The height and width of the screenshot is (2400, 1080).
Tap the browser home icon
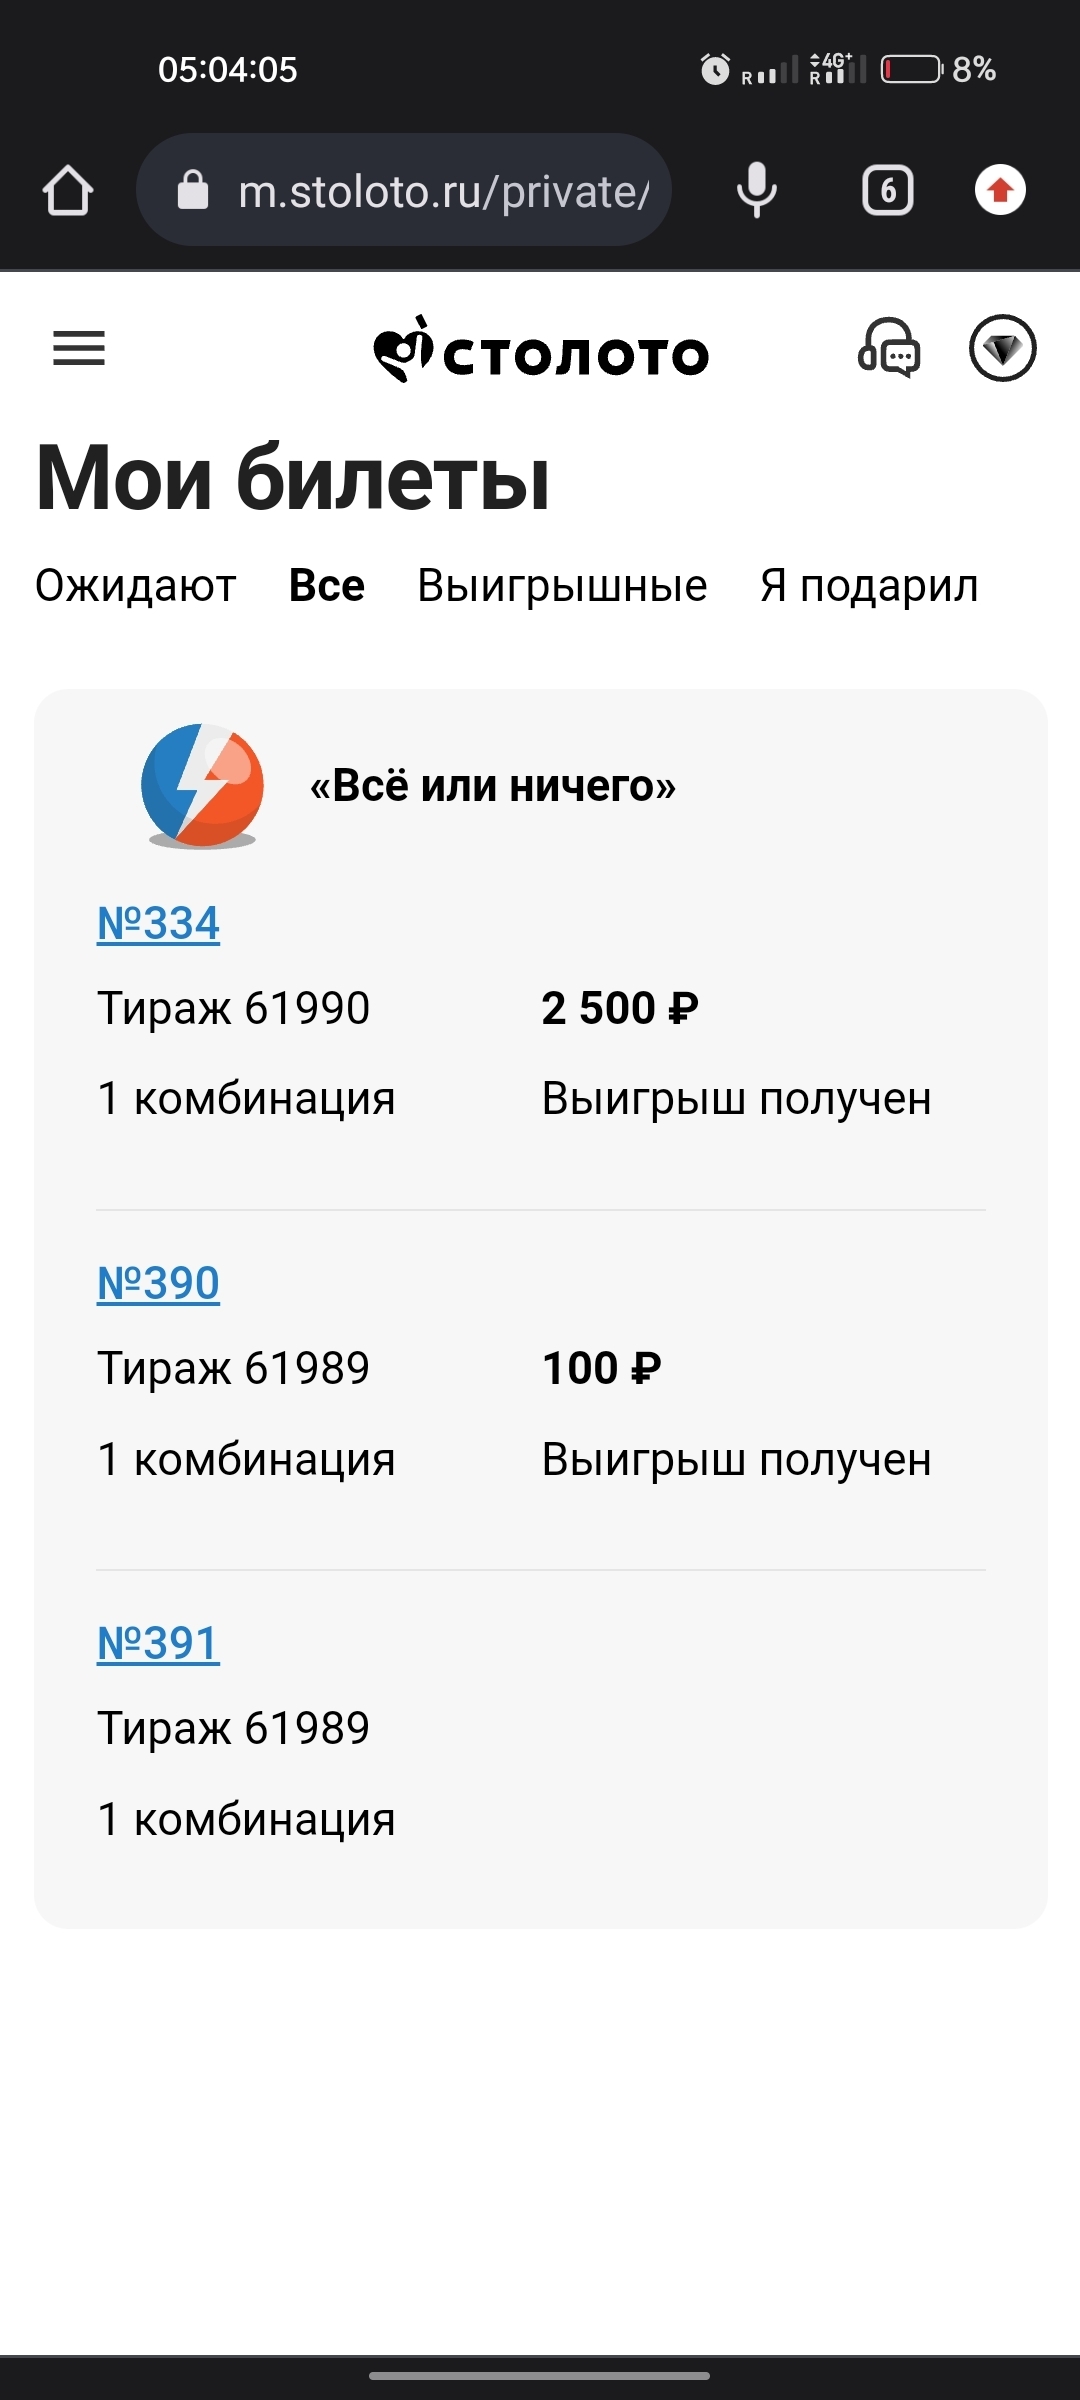68,190
